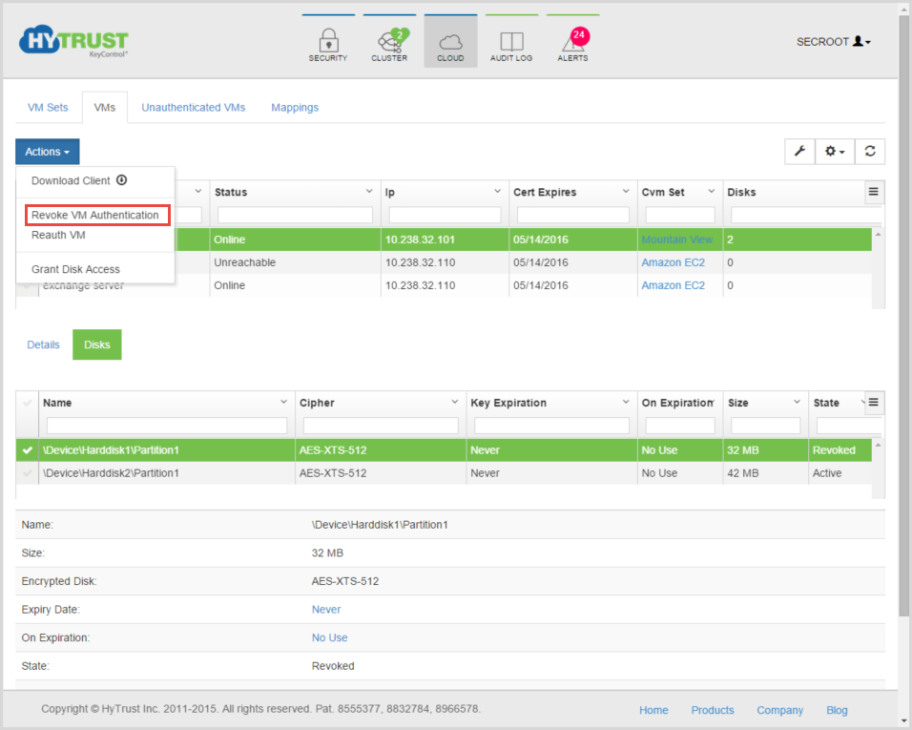The width and height of the screenshot is (912, 730).
Task: Select the exchange server VM row
Action: click(444, 286)
